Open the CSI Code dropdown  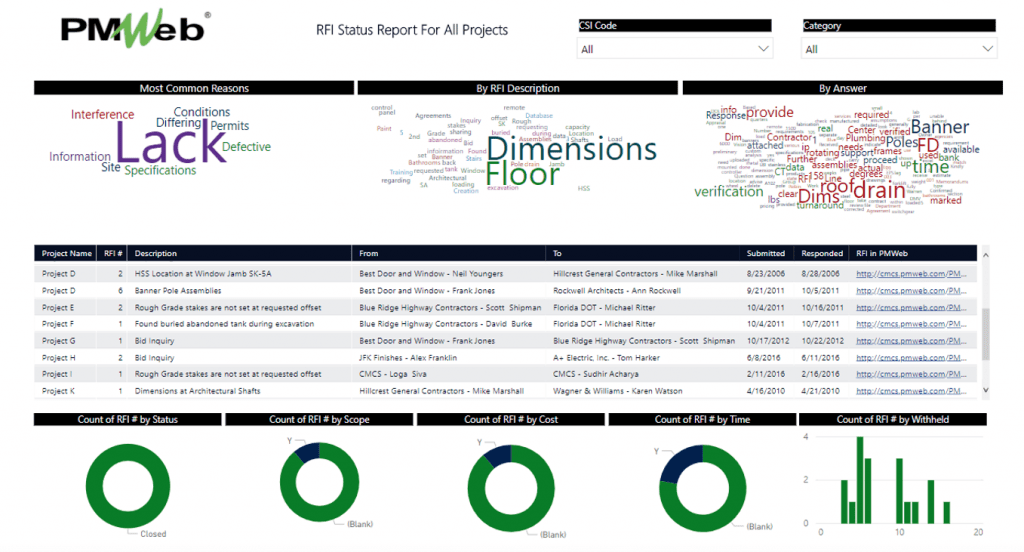point(675,49)
